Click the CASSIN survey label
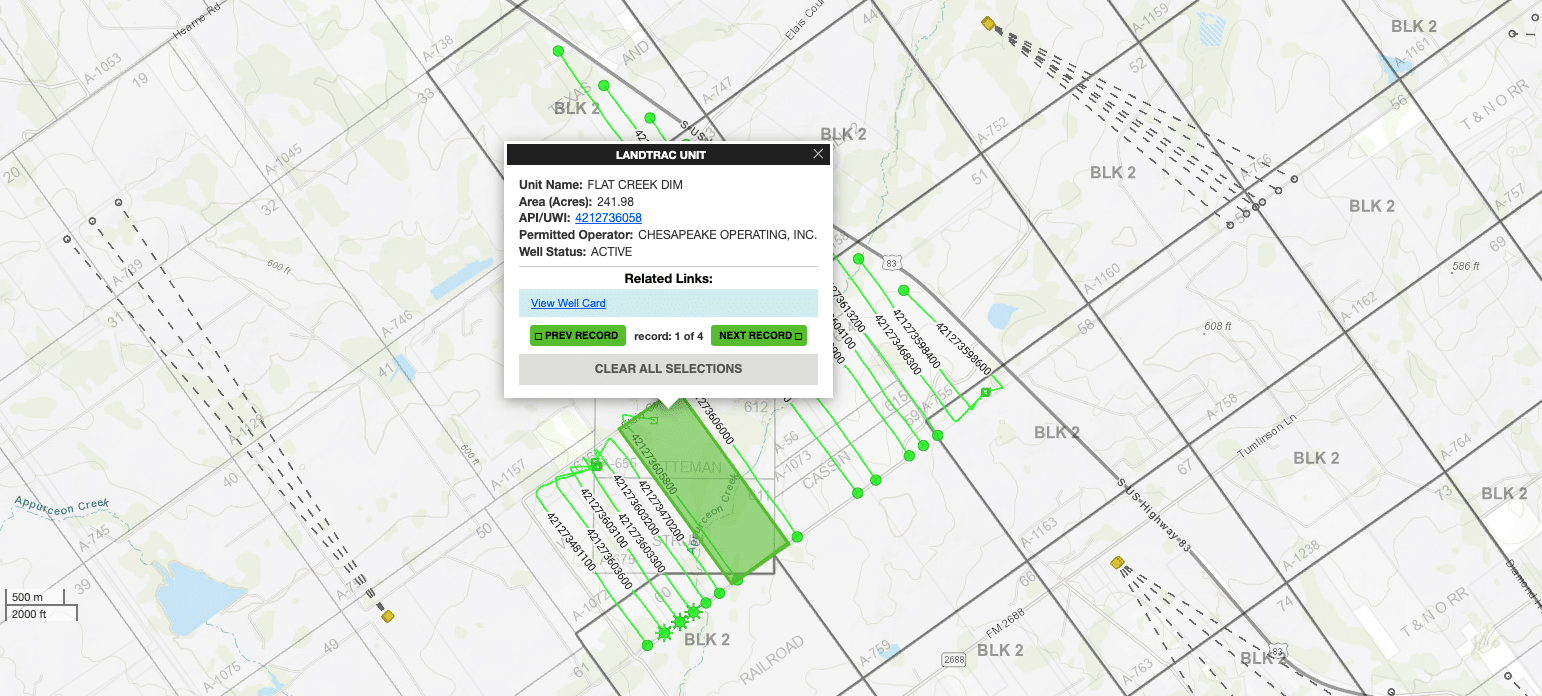1542x696 pixels. pyautogui.click(x=826, y=470)
